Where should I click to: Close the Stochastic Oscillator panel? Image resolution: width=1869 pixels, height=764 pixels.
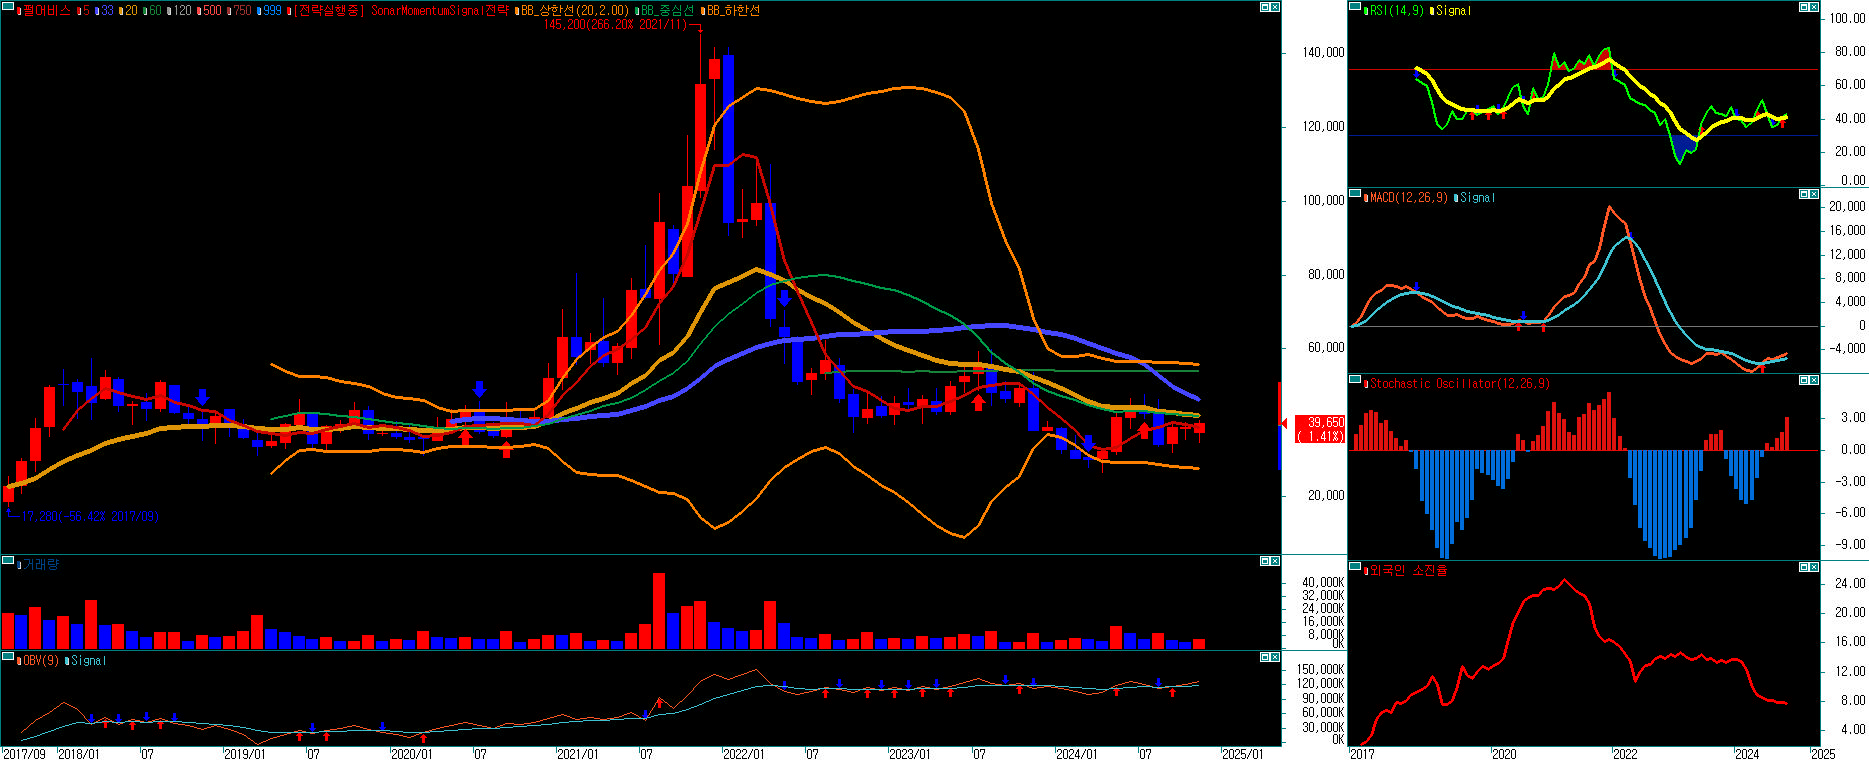pos(1814,380)
